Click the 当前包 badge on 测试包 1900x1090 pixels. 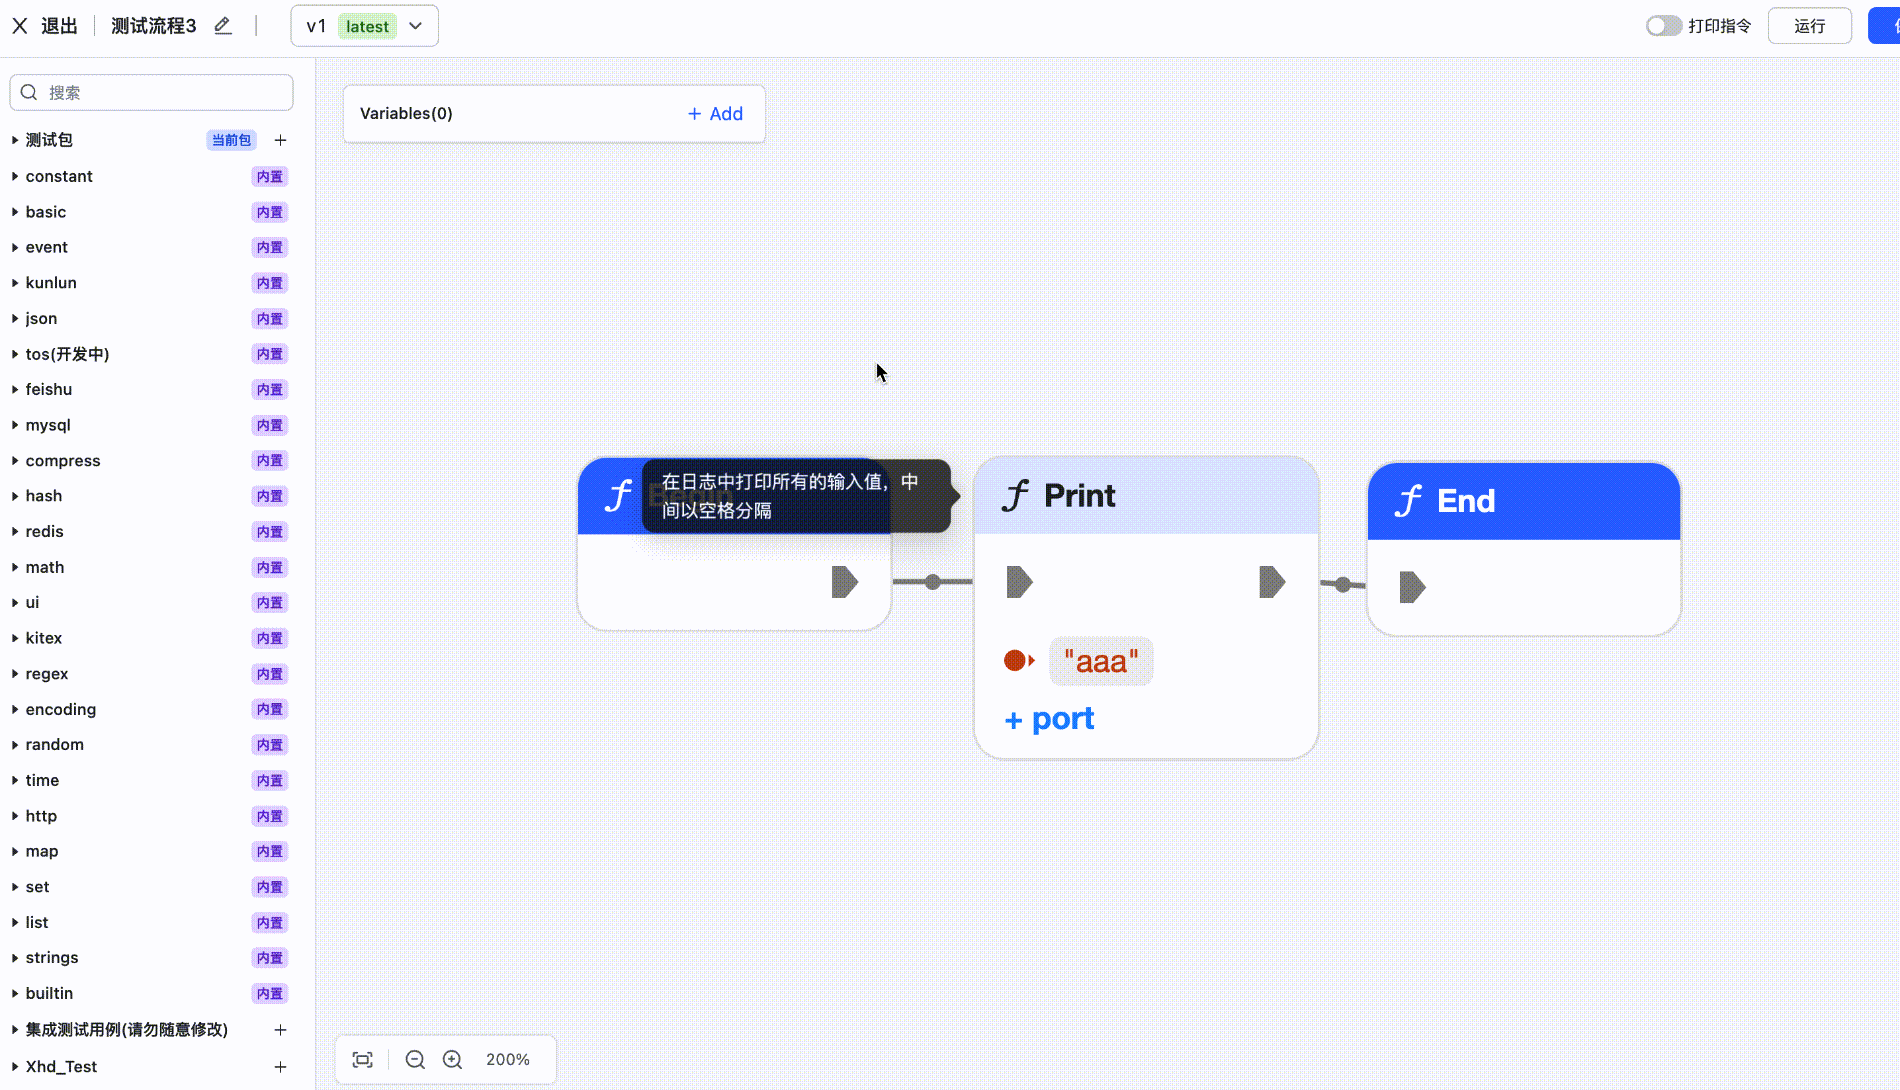[231, 140]
